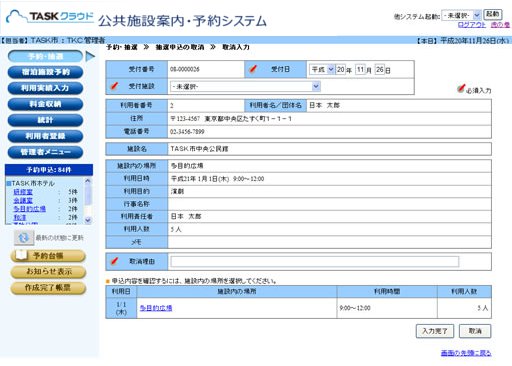Click the 起動 button
The height and width of the screenshot is (366, 512).
tap(492, 14)
